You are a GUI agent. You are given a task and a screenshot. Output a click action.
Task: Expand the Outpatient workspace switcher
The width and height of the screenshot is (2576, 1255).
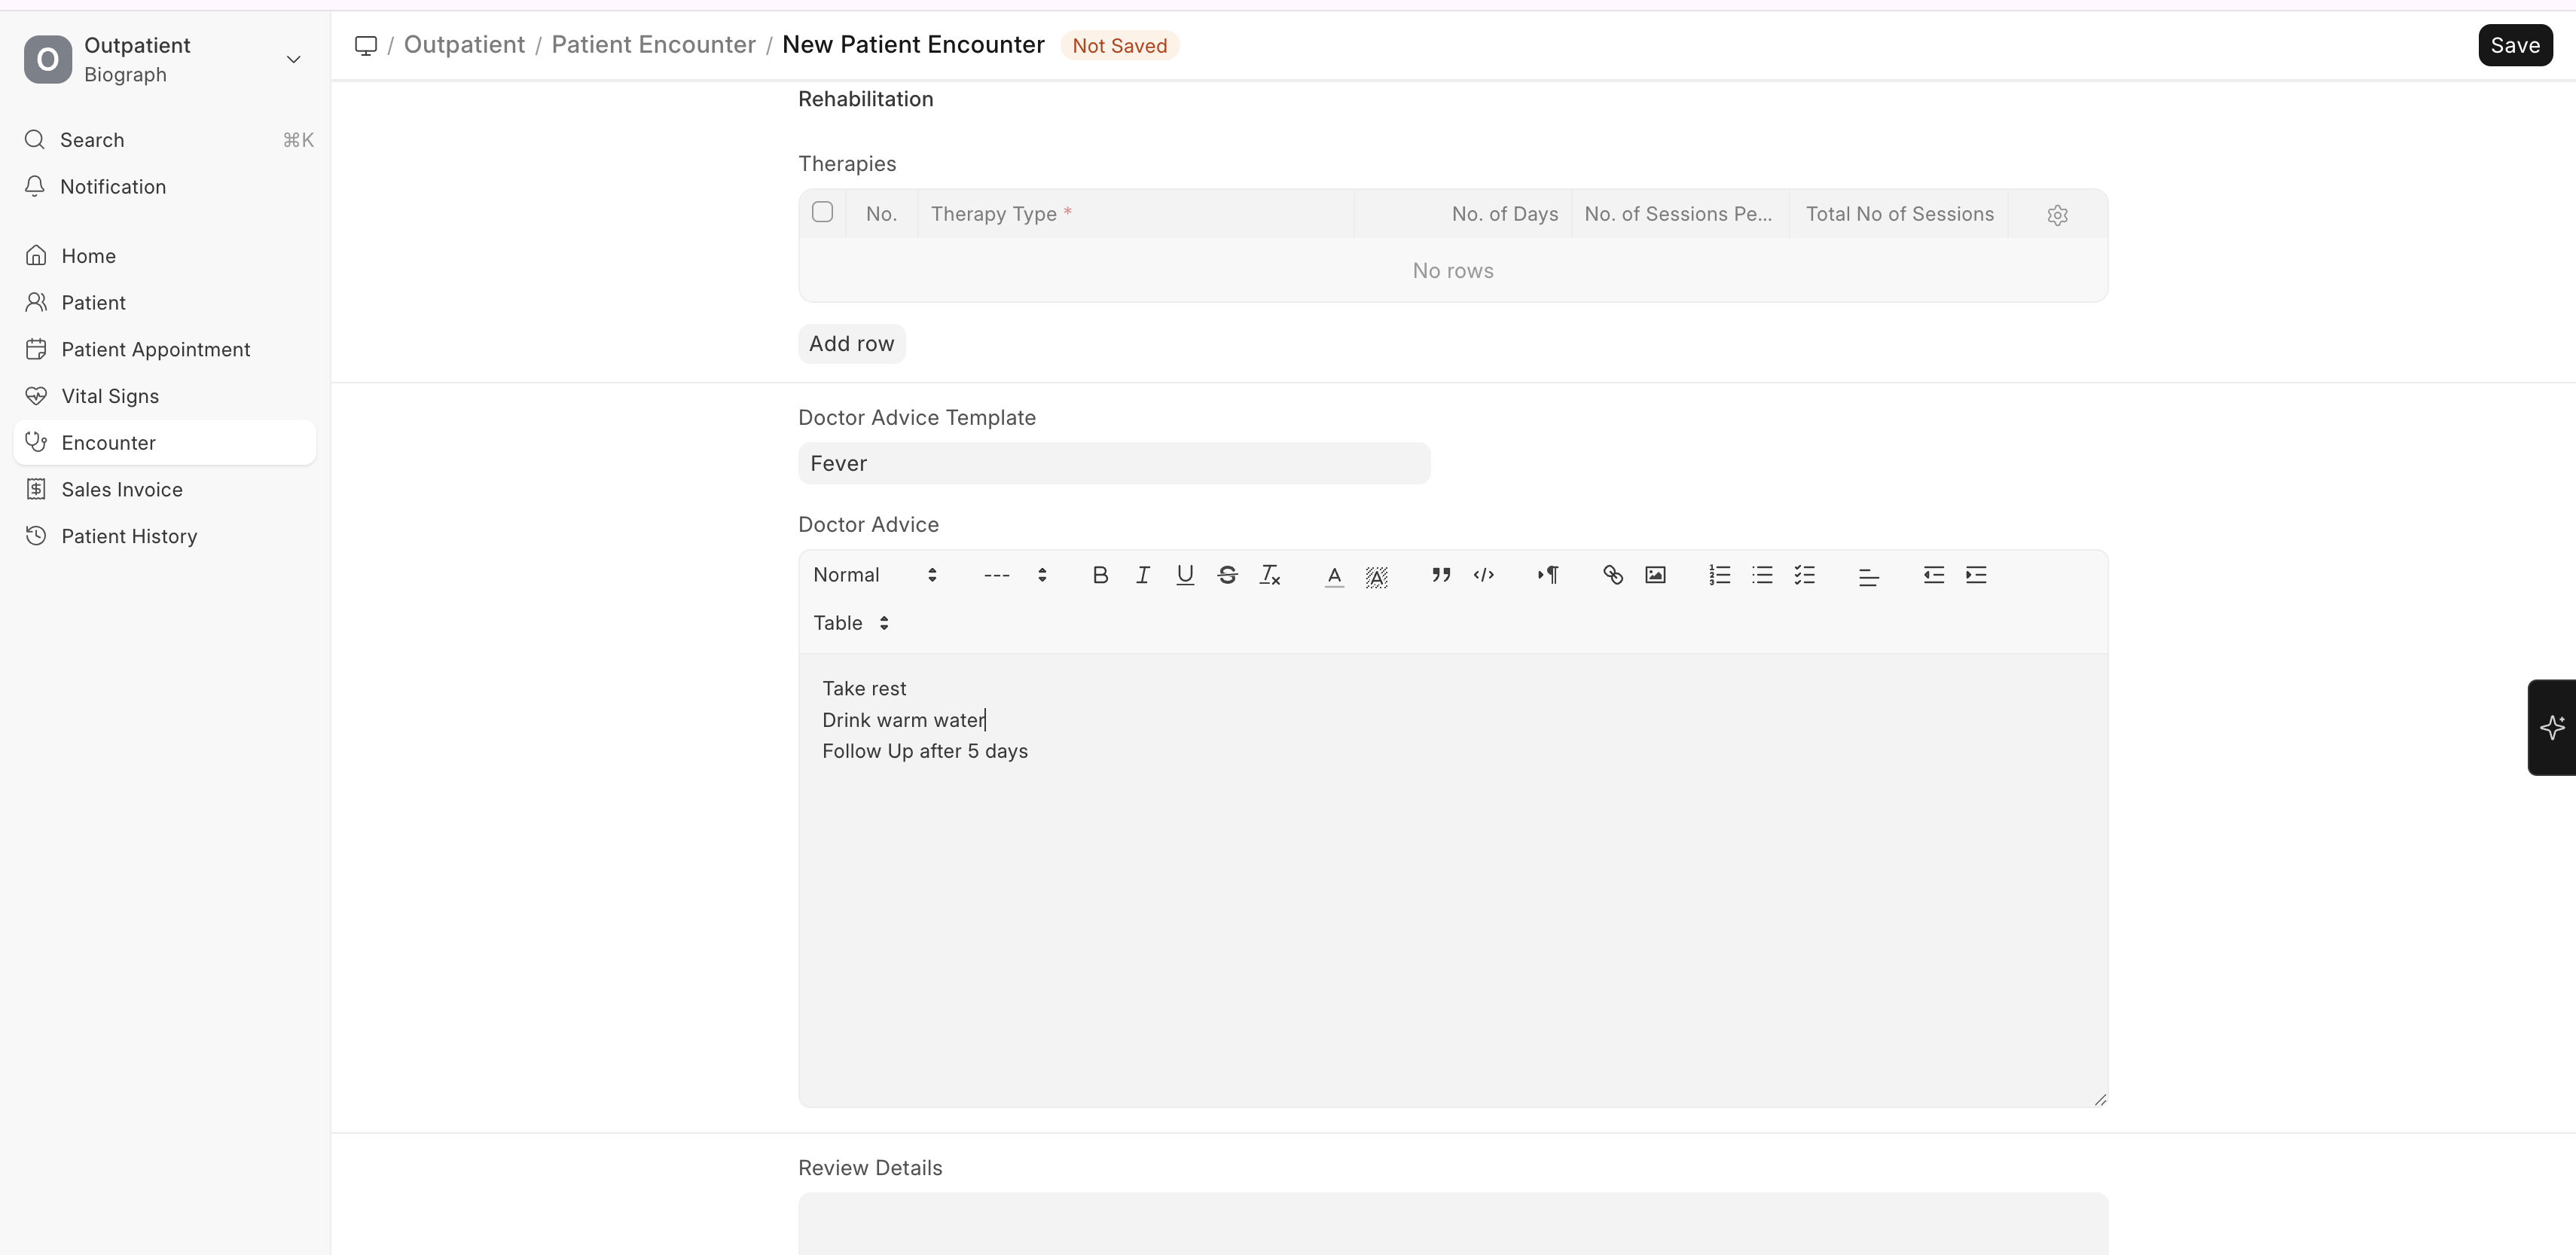pos(293,60)
